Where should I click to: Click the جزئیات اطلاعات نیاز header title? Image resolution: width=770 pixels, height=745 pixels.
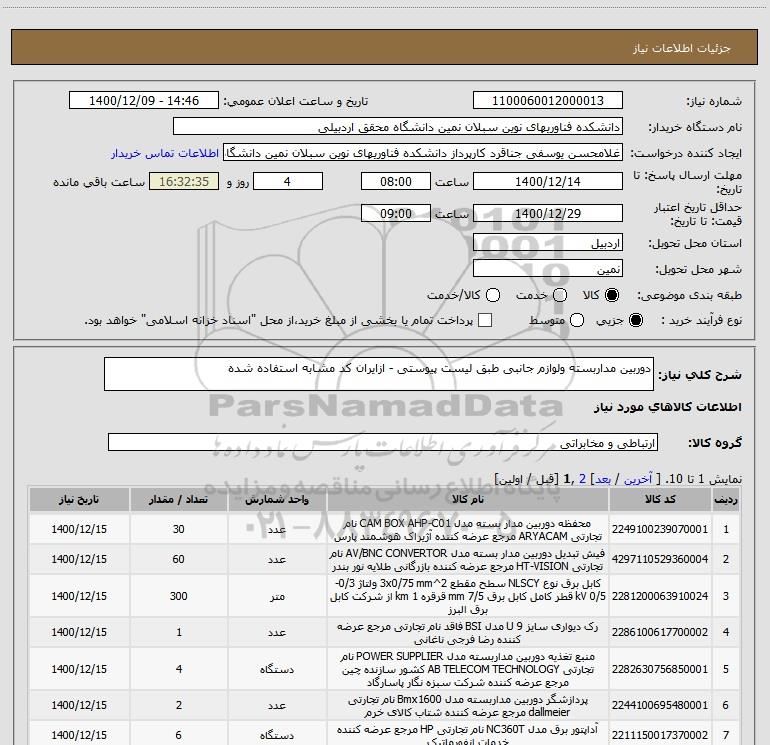(x=682, y=48)
